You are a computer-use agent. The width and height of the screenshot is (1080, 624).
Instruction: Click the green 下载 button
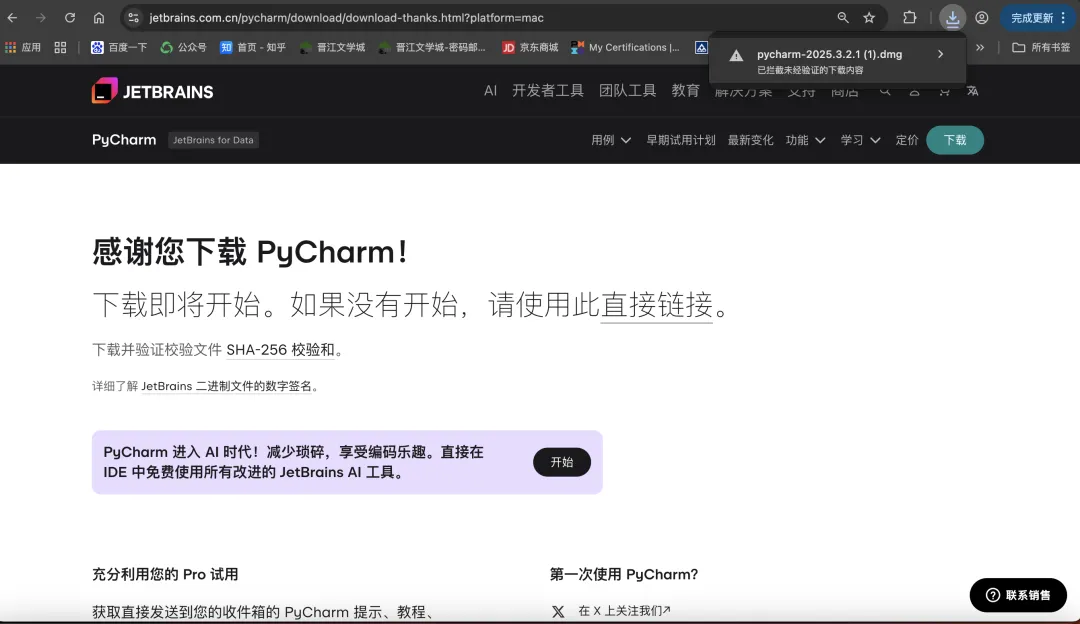point(955,141)
